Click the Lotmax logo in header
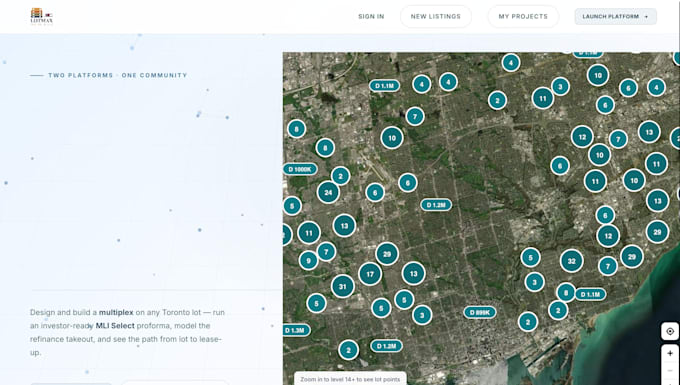 coord(42,16)
